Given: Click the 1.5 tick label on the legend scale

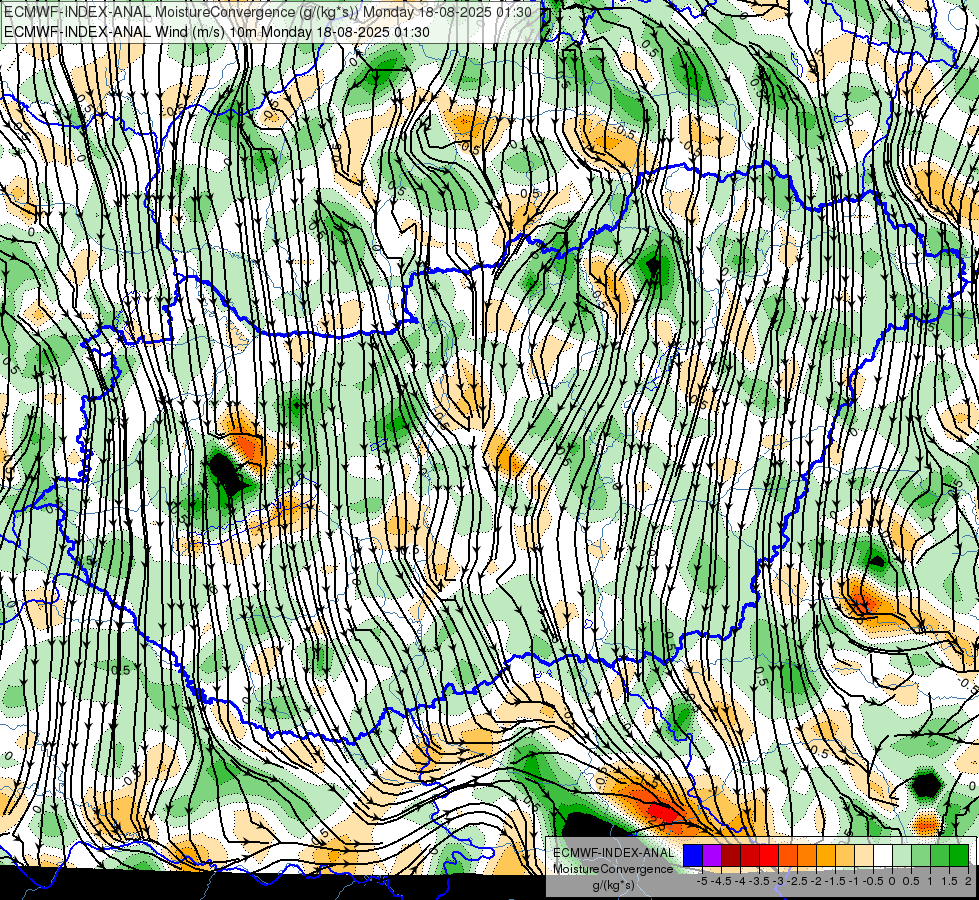Looking at the screenshot, I should [949, 881].
